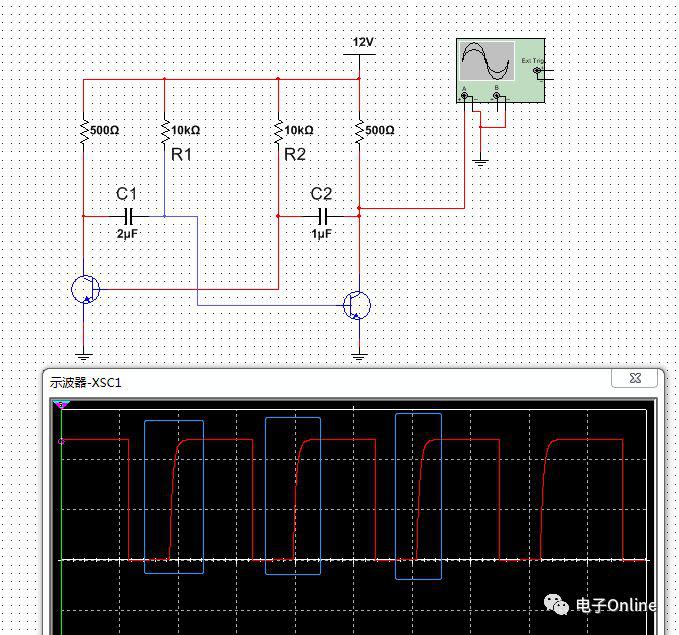Click the first blue highlight box on waveform
This screenshot has height=635, width=679.
[174, 497]
